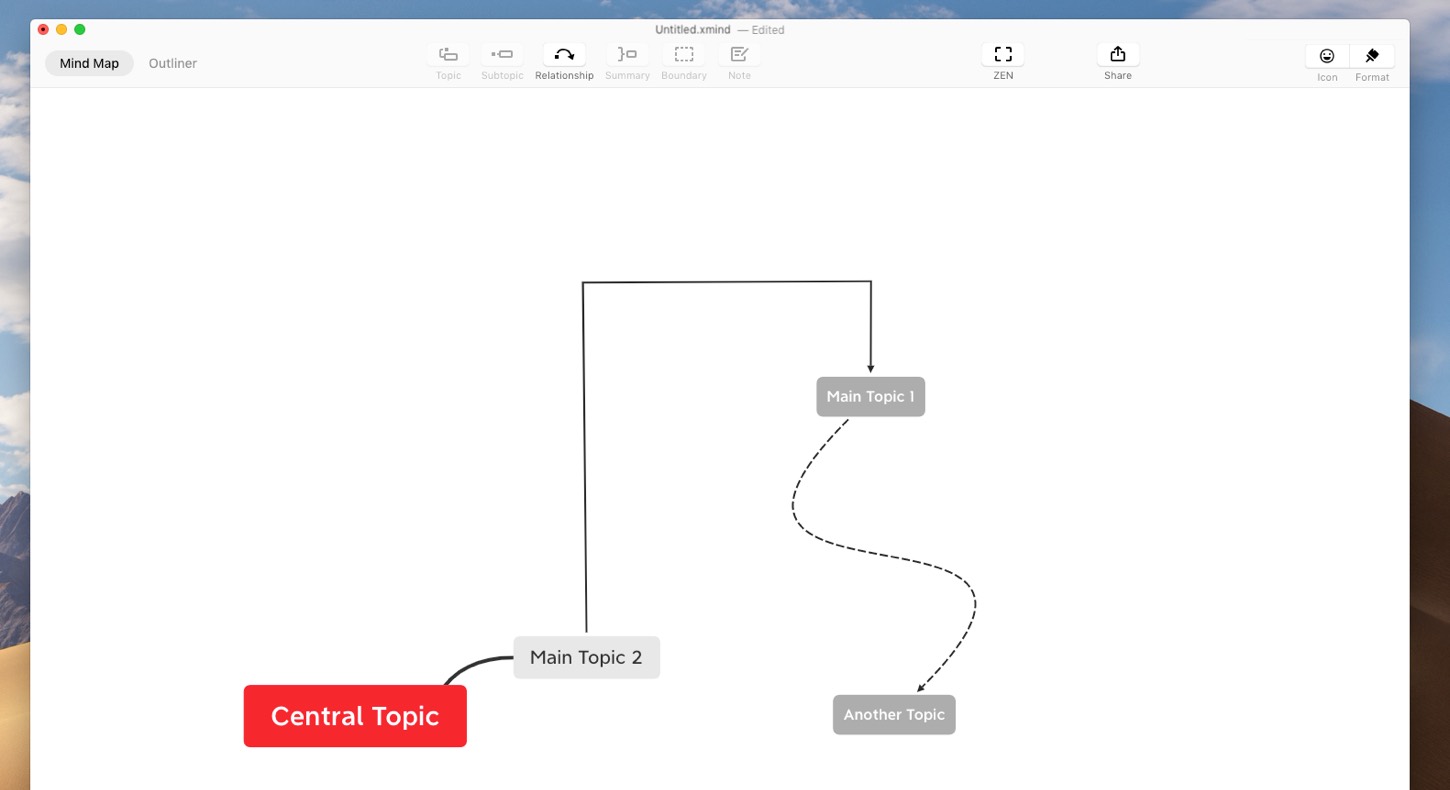1450x790 pixels.
Task: Enter ZEN mode
Action: click(x=1003, y=54)
